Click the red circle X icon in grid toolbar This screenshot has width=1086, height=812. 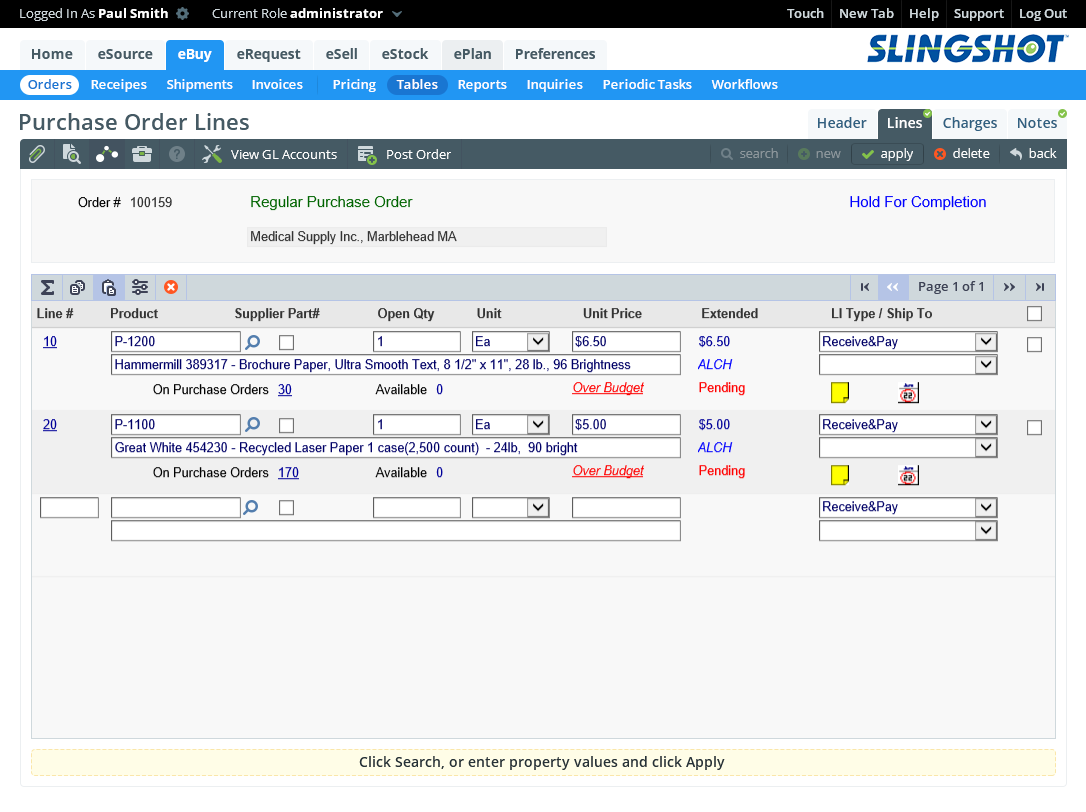point(171,288)
